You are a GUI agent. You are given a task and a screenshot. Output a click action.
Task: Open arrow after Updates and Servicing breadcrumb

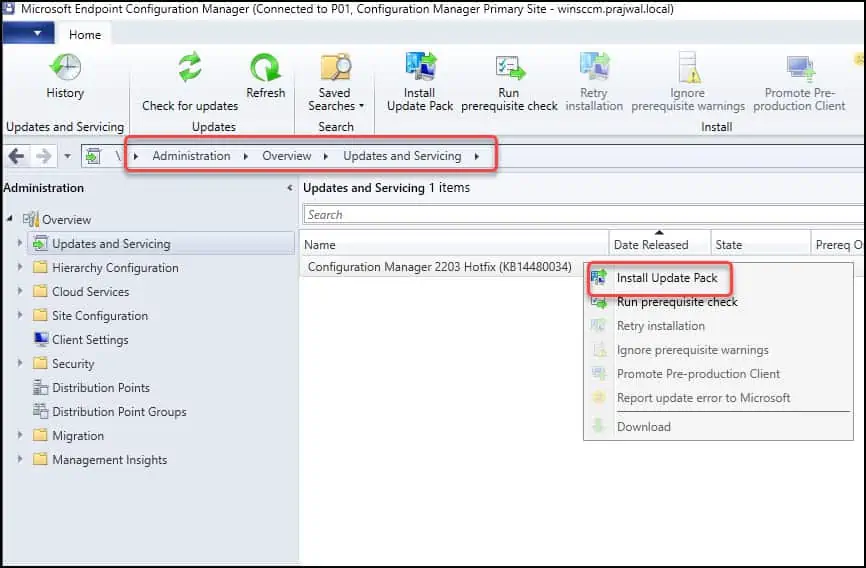477,156
